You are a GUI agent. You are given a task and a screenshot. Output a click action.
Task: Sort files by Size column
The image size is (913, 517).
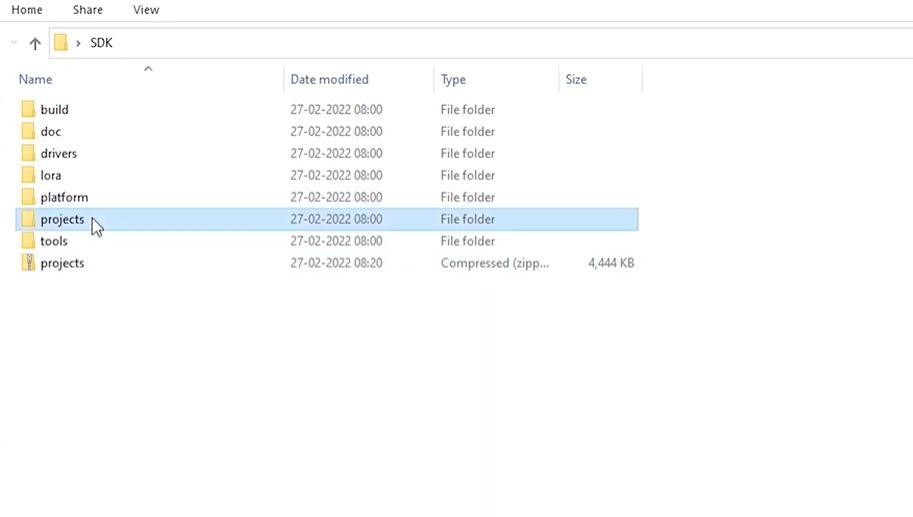pos(576,79)
